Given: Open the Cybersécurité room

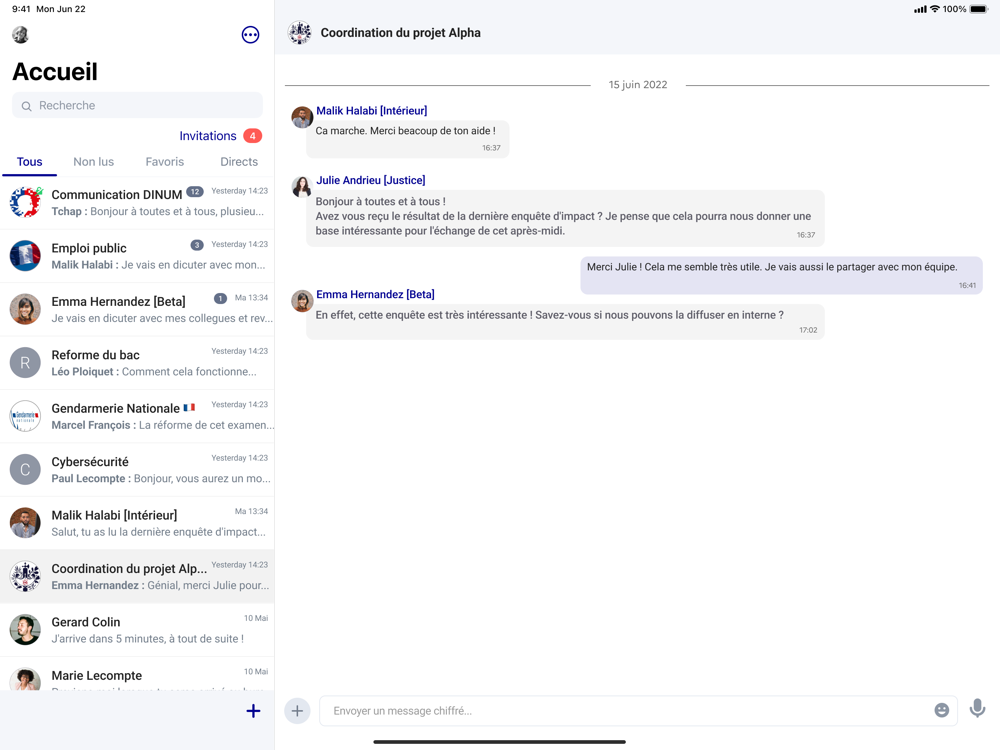Looking at the screenshot, I should (x=137, y=469).
